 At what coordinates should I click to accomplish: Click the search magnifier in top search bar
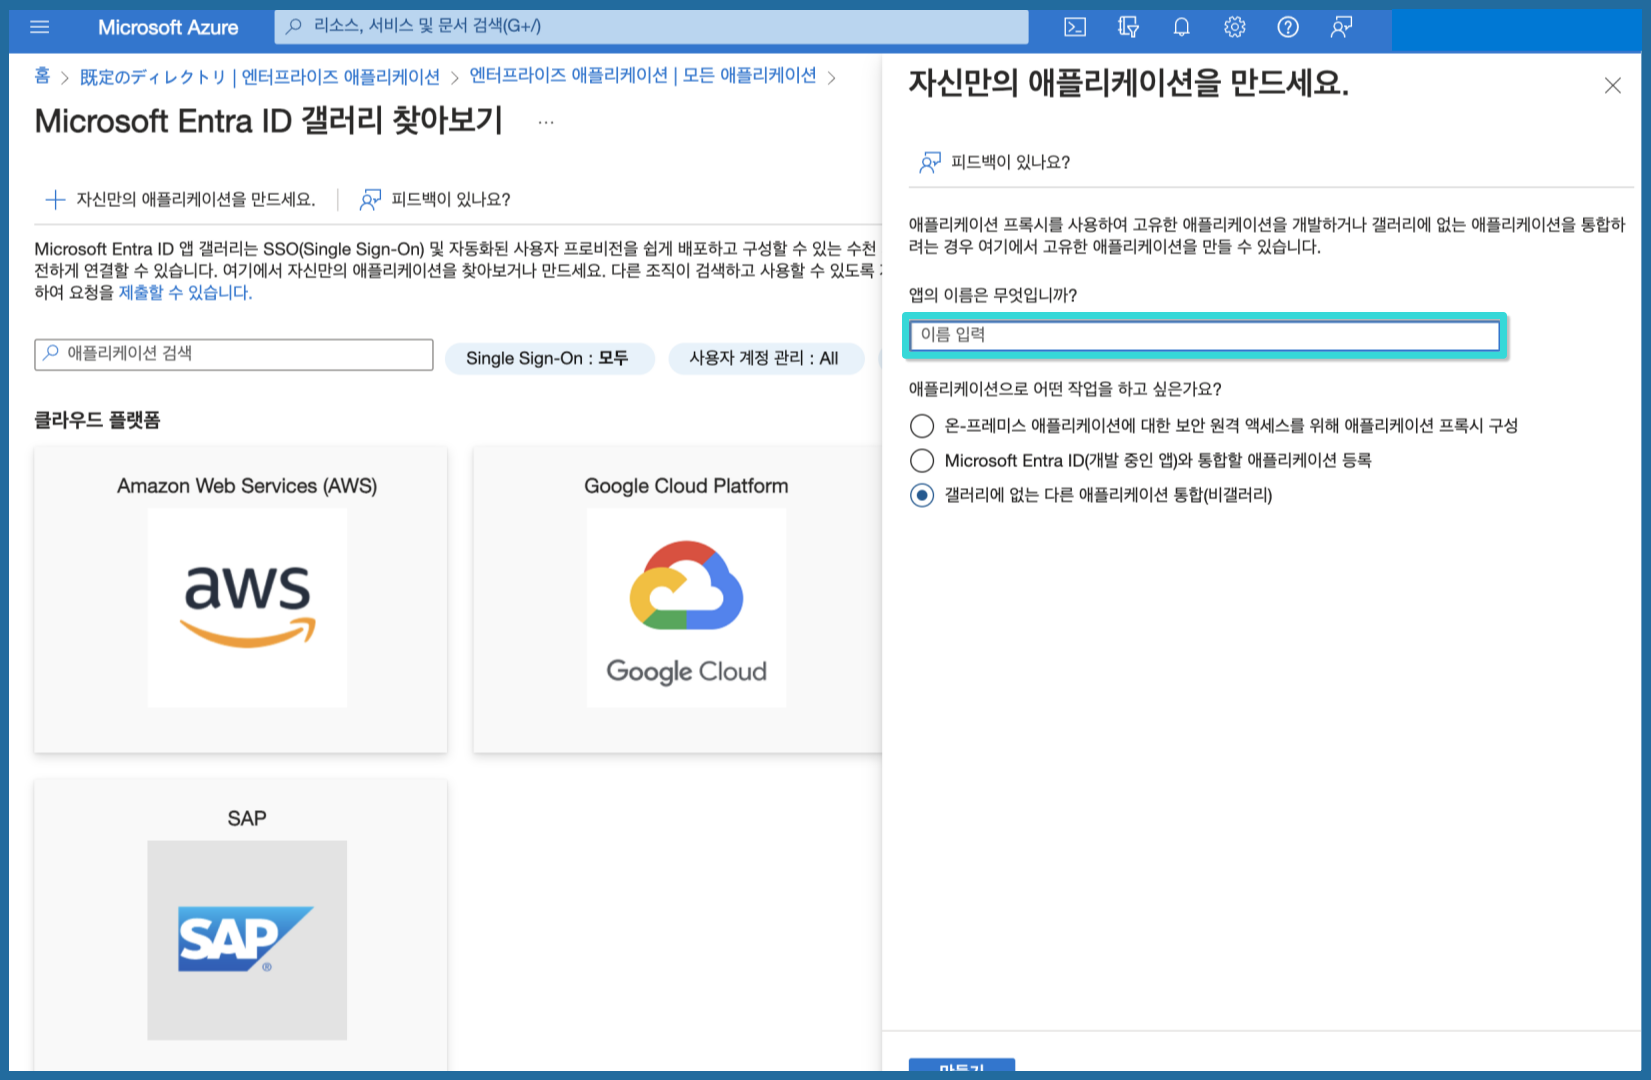pos(294,27)
